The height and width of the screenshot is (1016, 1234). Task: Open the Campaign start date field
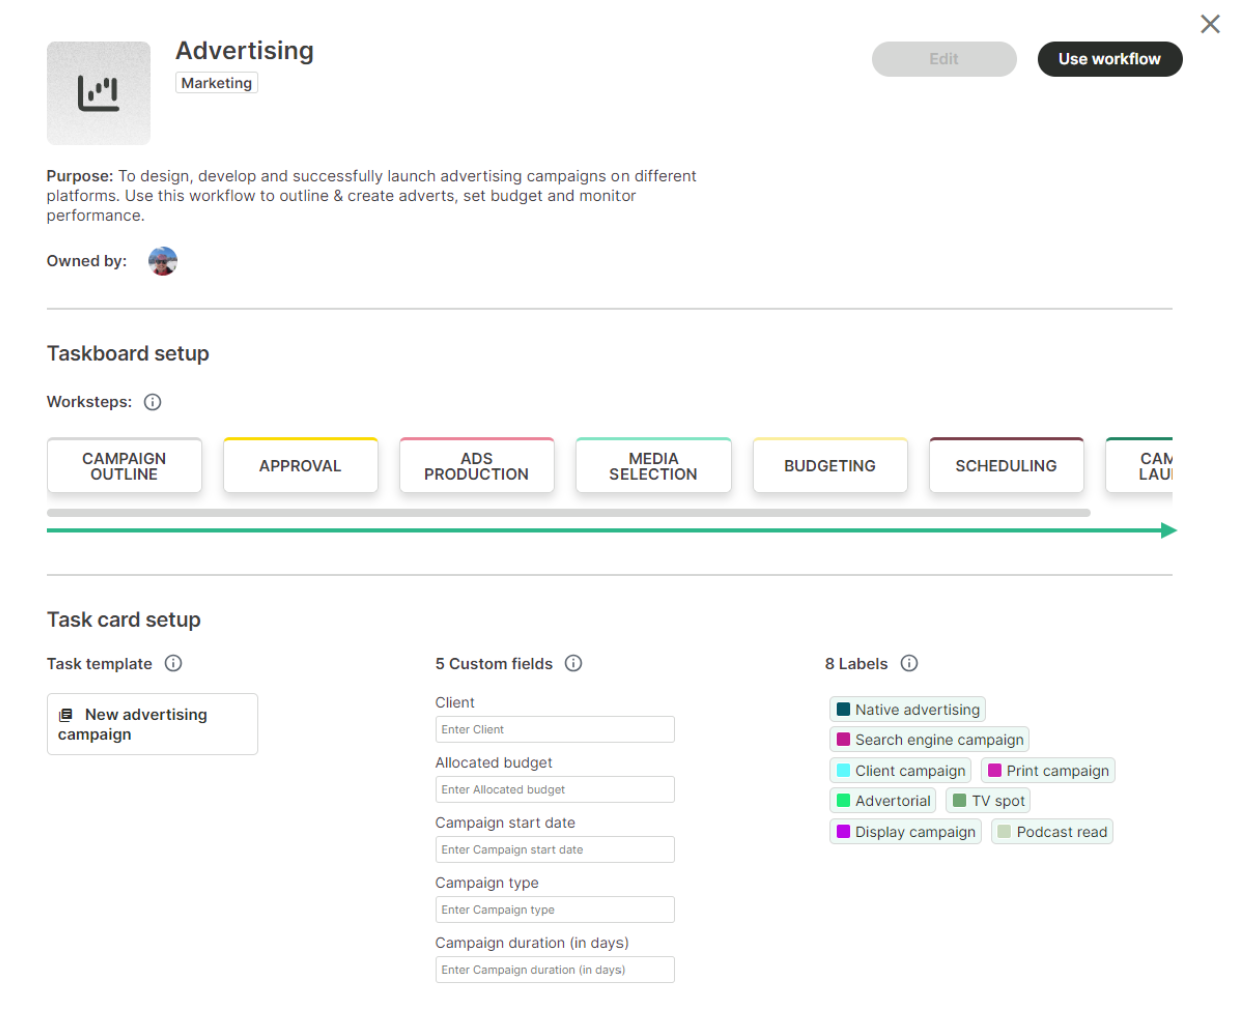(554, 849)
